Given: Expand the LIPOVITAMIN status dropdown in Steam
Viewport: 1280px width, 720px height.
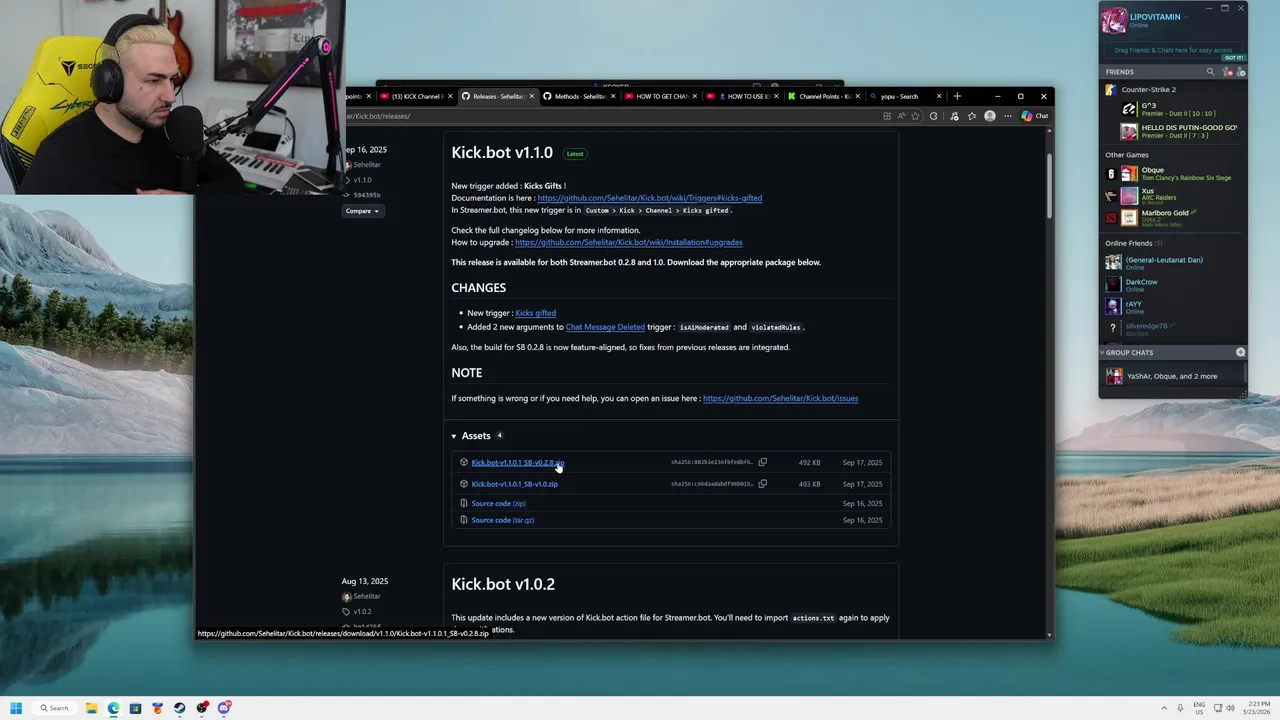Looking at the screenshot, I should click(1186, 17).
